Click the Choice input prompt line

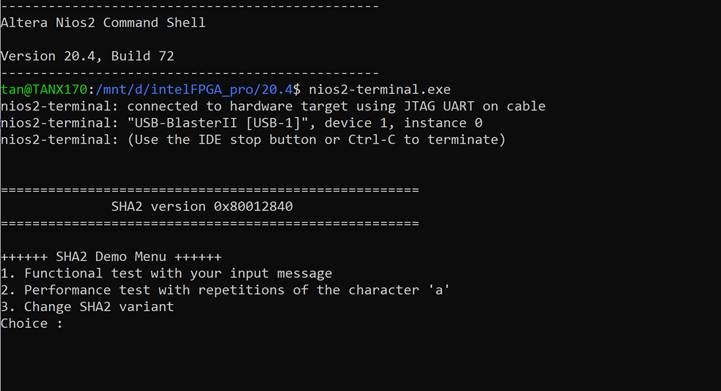pyautogui.click(x=31, y=323)
